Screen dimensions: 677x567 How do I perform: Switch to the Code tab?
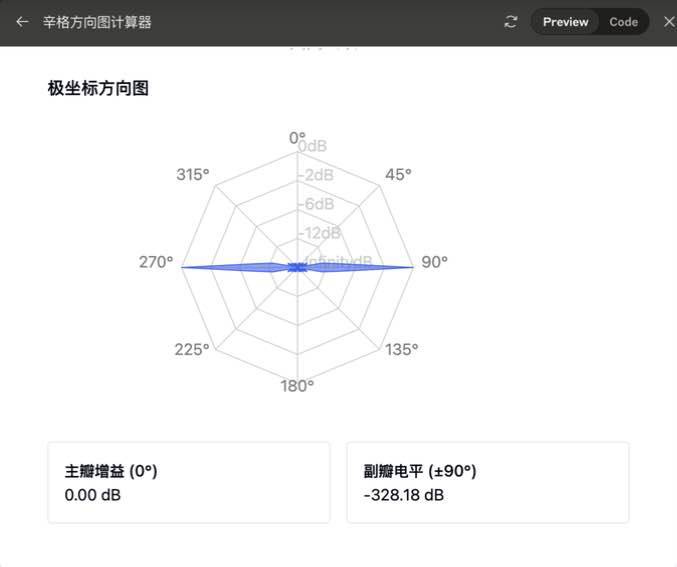(x=623, y=22)
